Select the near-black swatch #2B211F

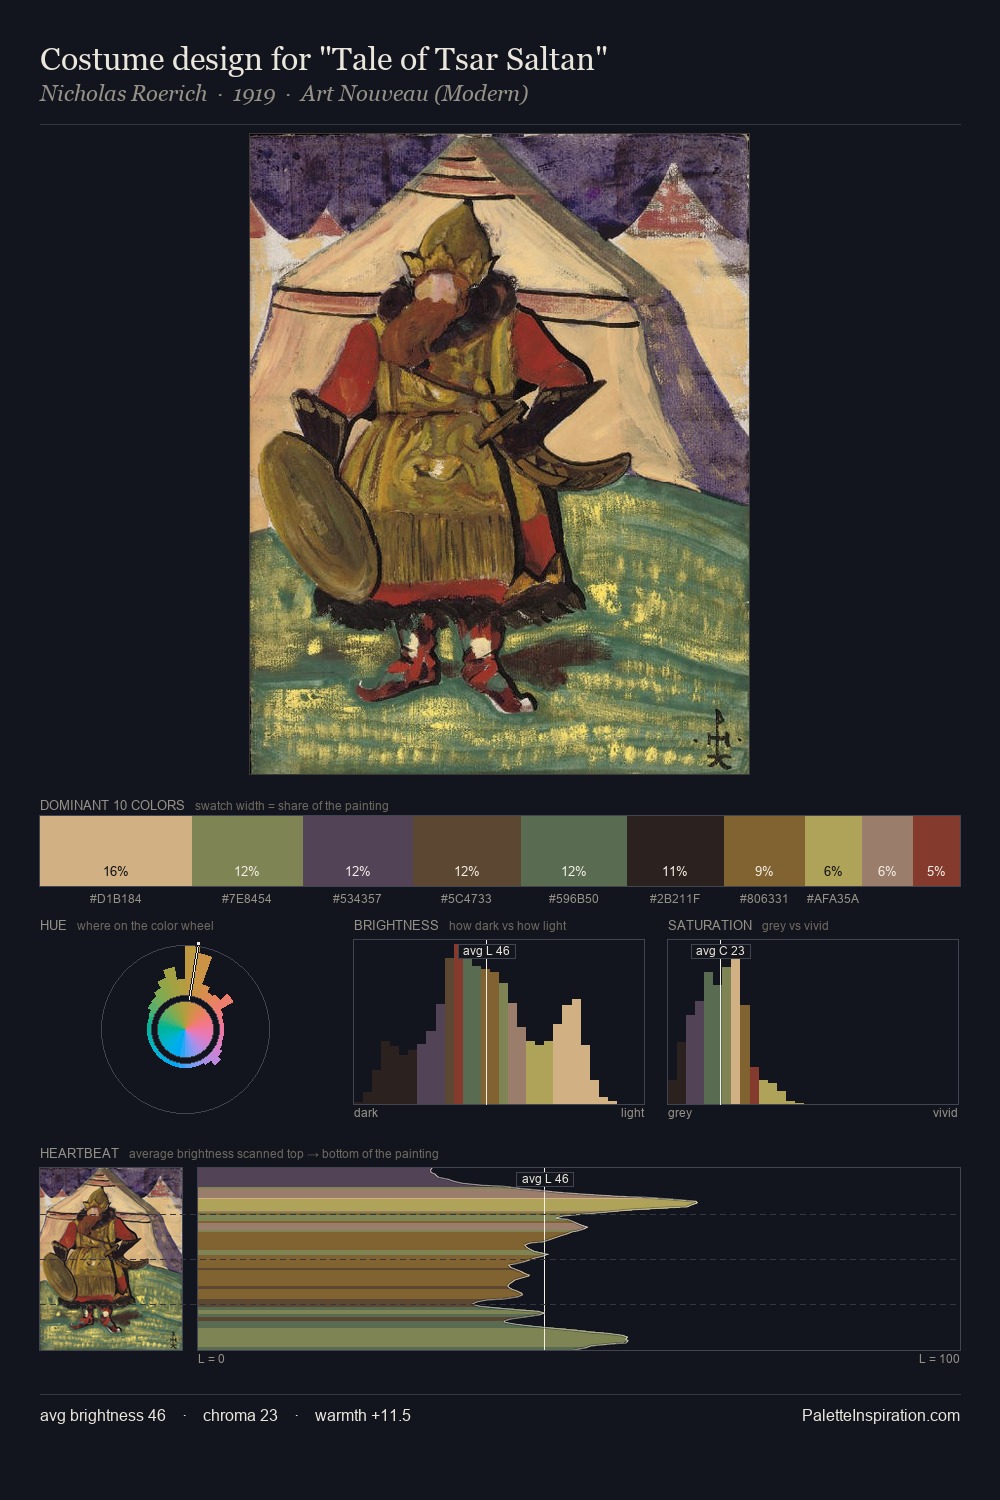(x=675, y=851)
